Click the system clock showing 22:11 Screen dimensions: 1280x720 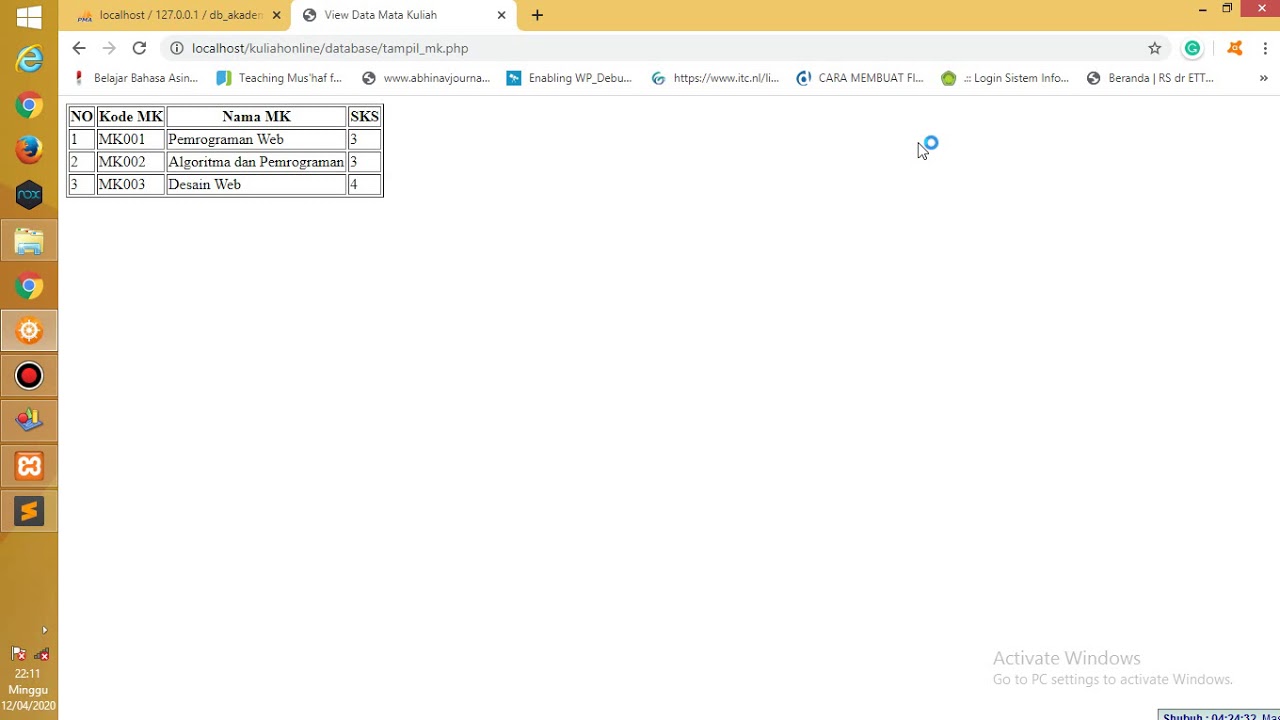point(28,674)
